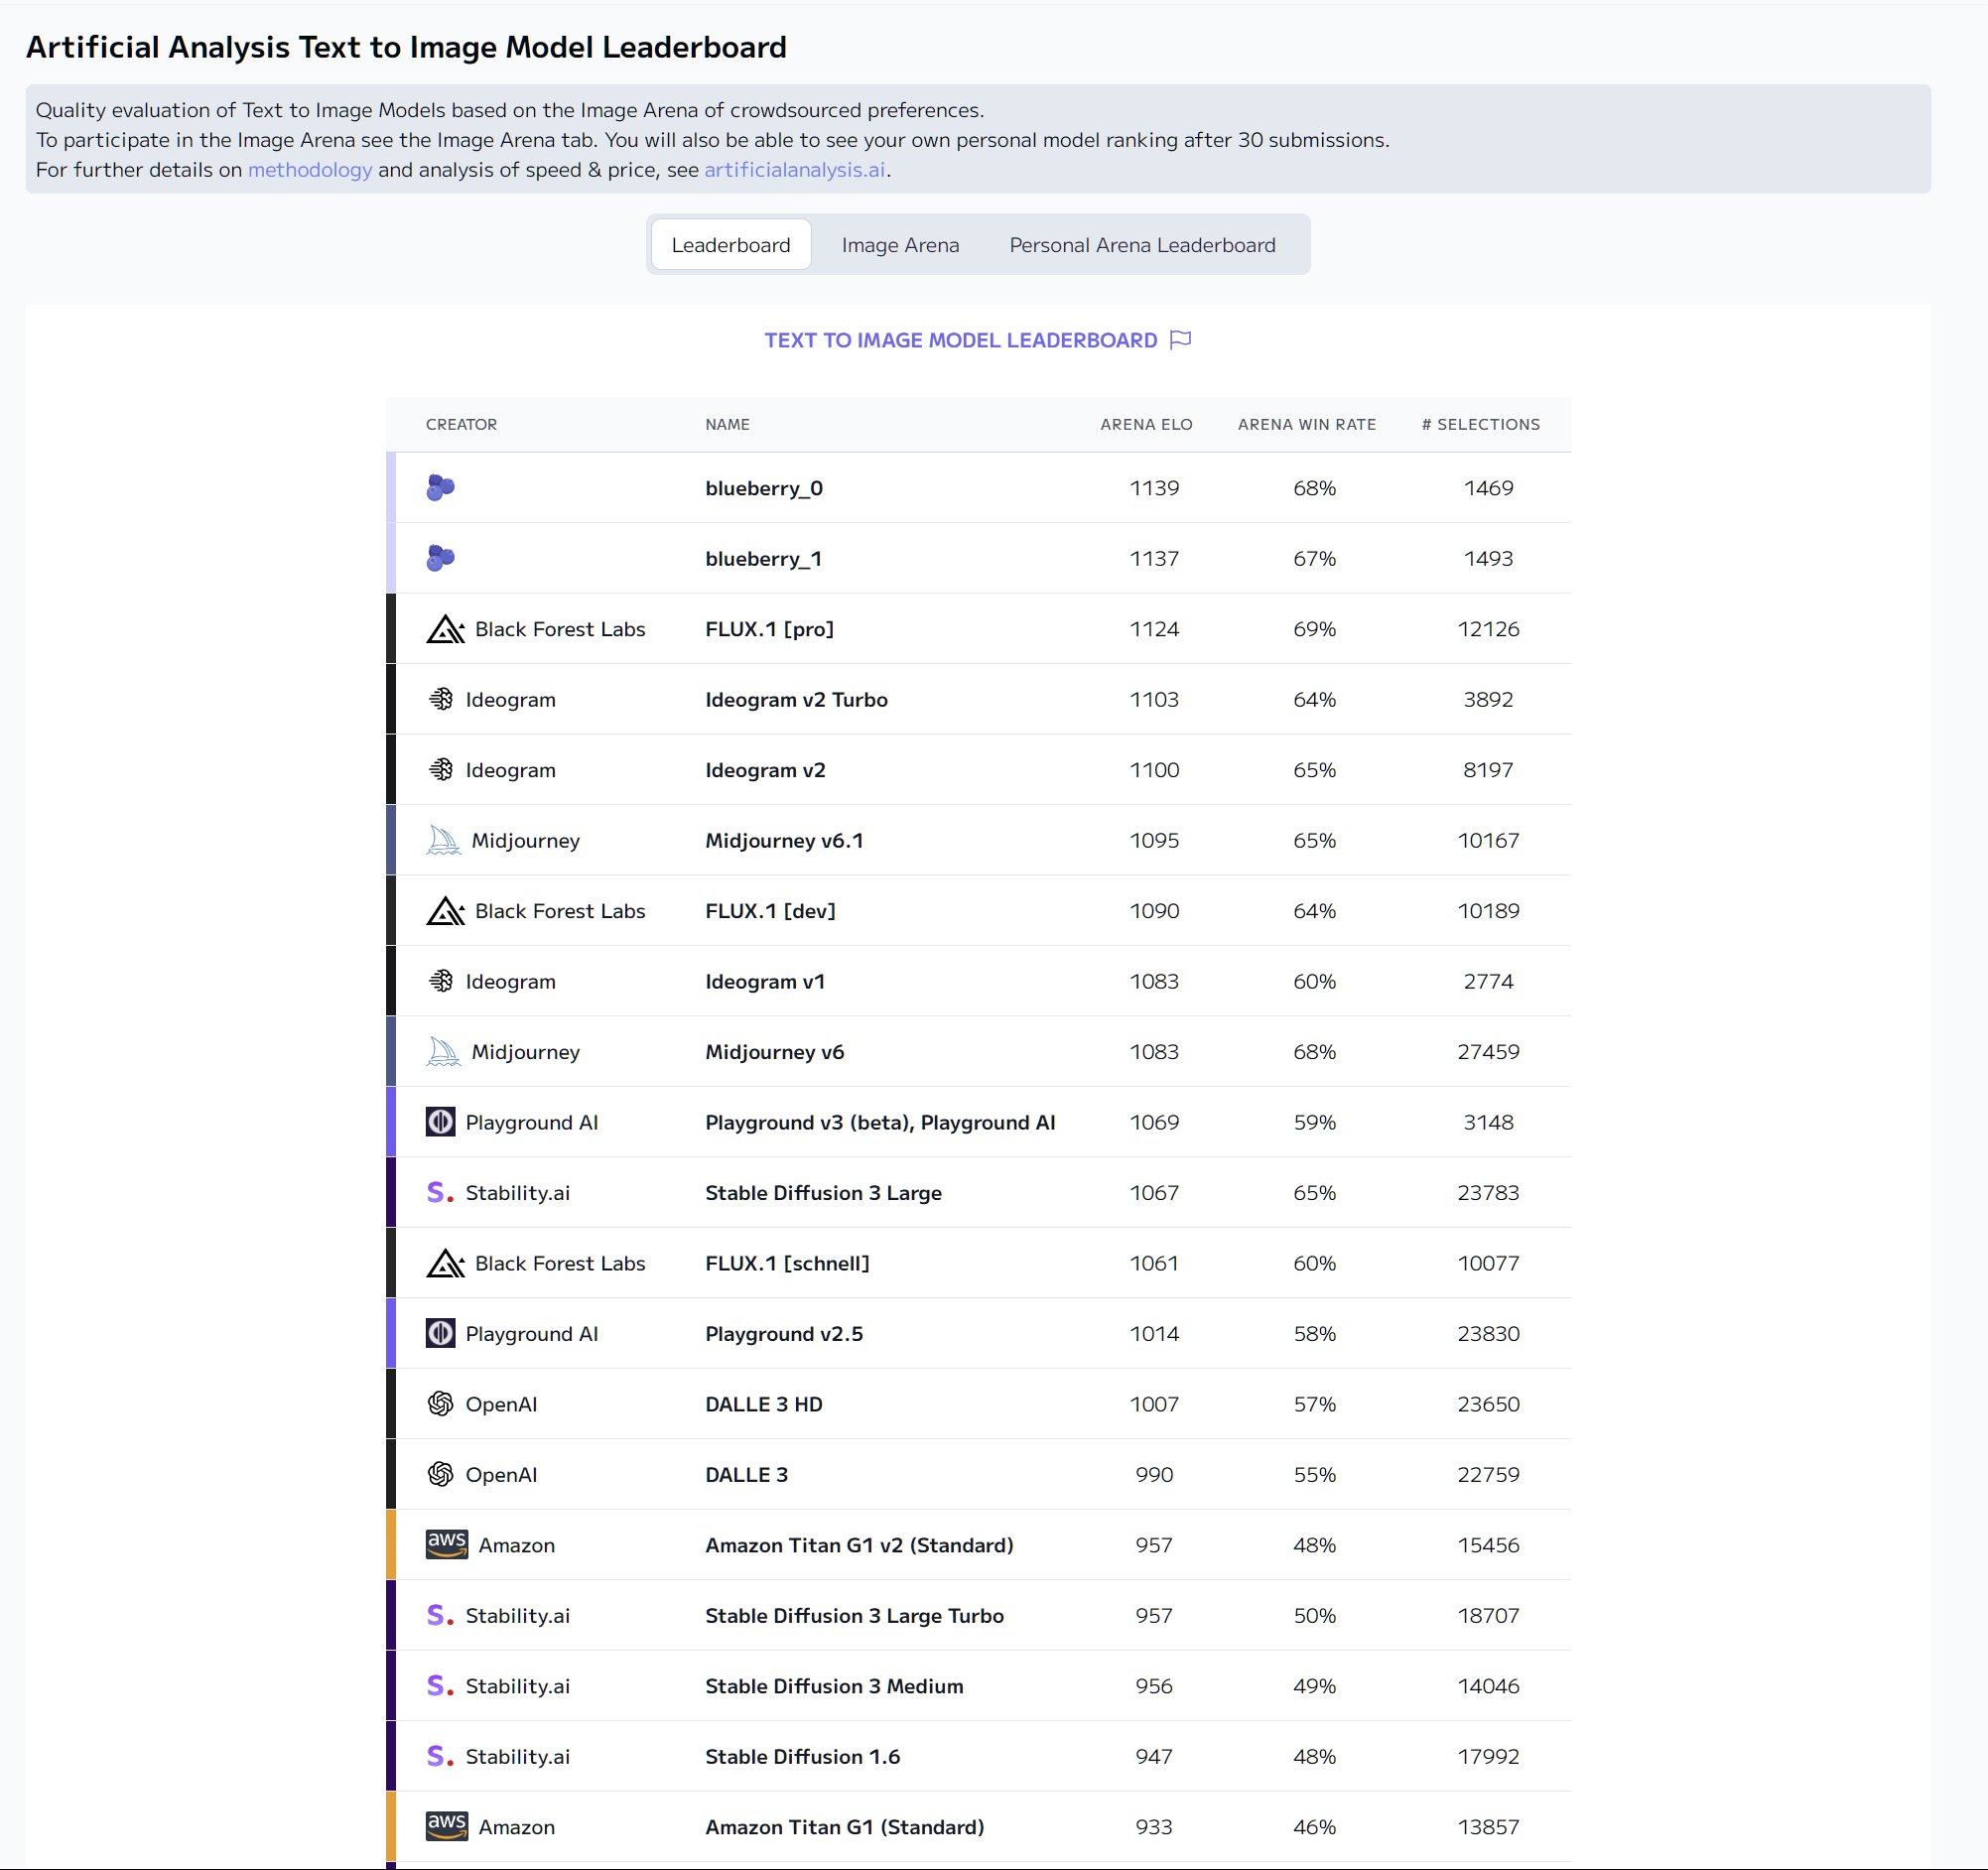The height and width of the screenshot is (1870, 1988).
Task: Click Midjourney creator label in v6.1 row
Action: pyautogui.click(x=525, y=840)
